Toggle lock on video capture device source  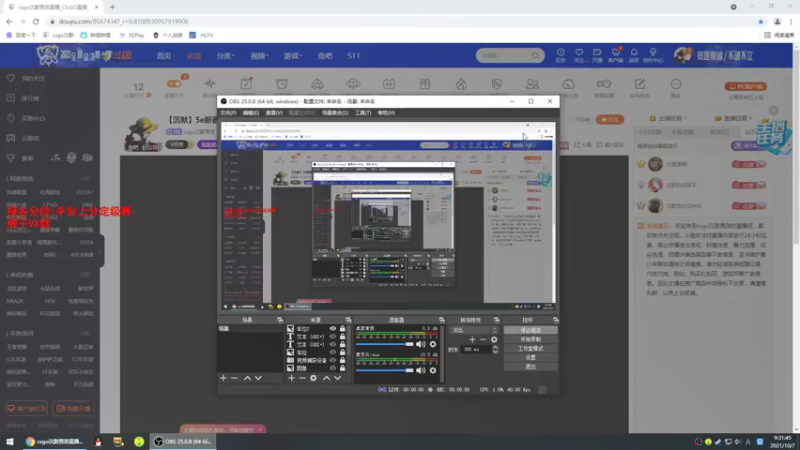pos(343,360)
